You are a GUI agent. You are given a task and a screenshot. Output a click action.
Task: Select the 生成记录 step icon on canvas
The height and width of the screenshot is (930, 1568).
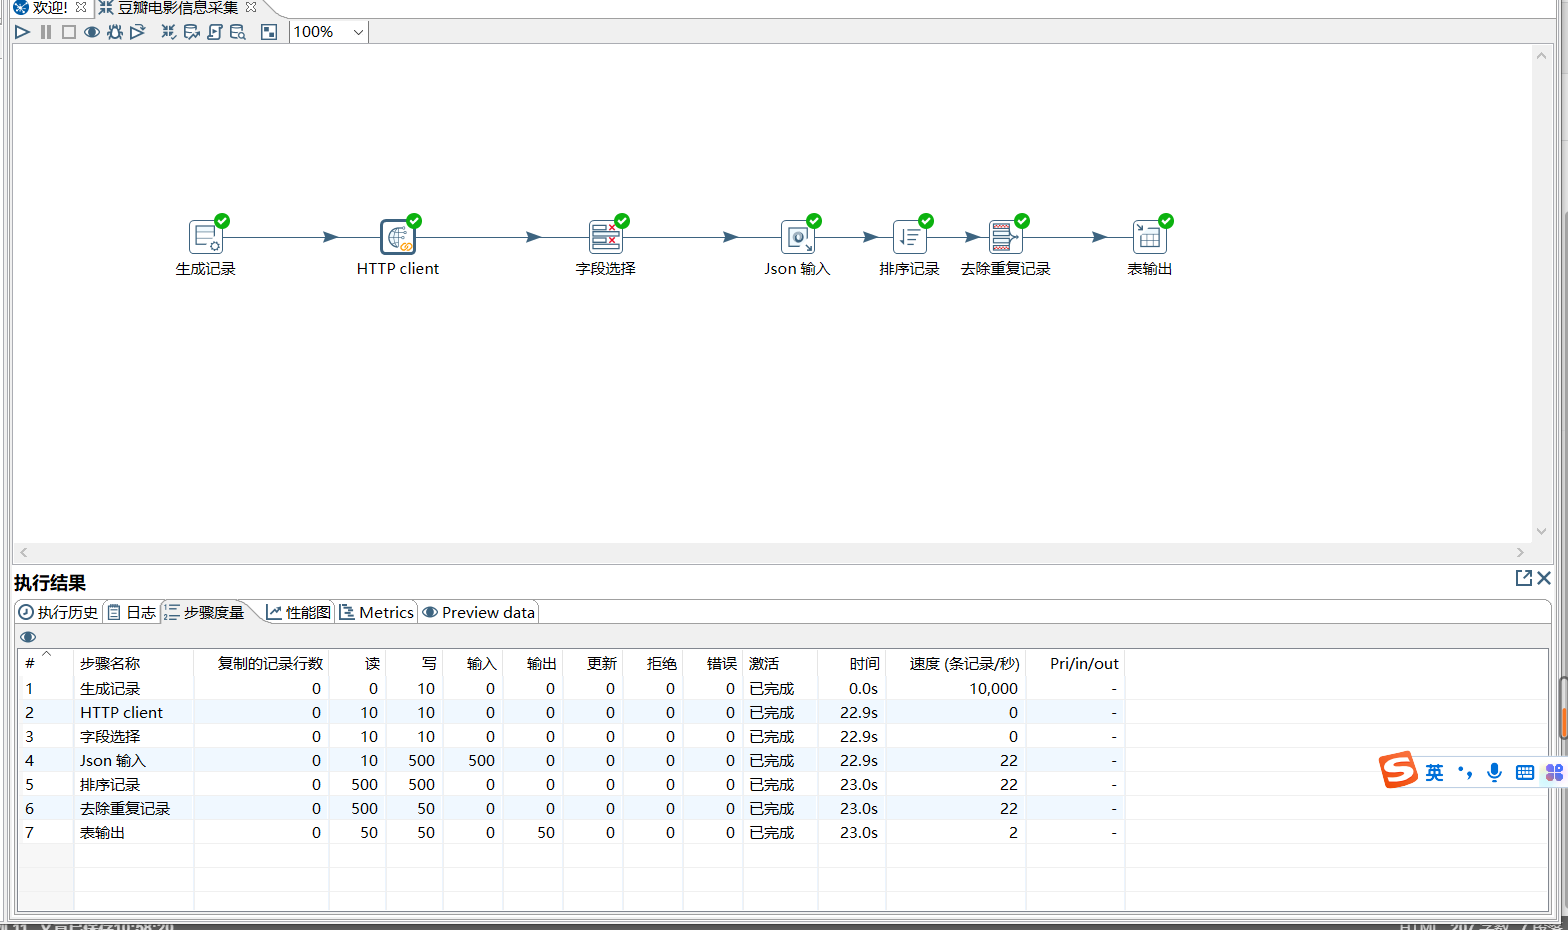click(x=205, y=237)
